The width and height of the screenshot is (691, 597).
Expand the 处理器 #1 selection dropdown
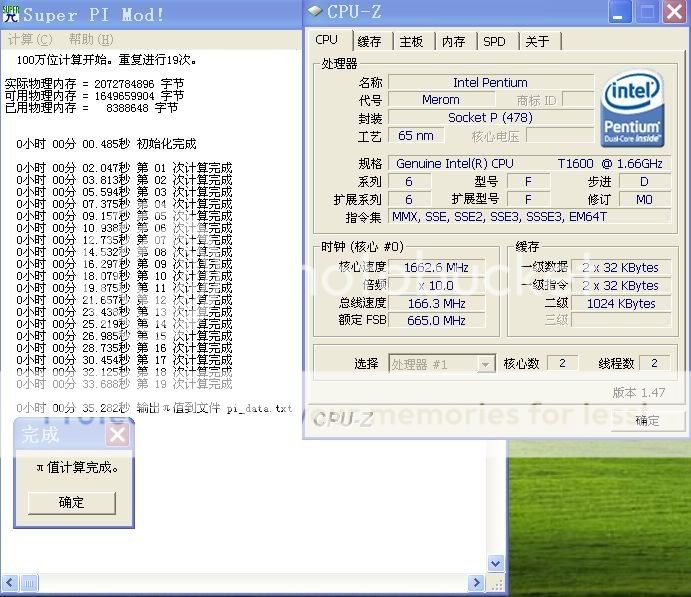click(x=485, y=365)
